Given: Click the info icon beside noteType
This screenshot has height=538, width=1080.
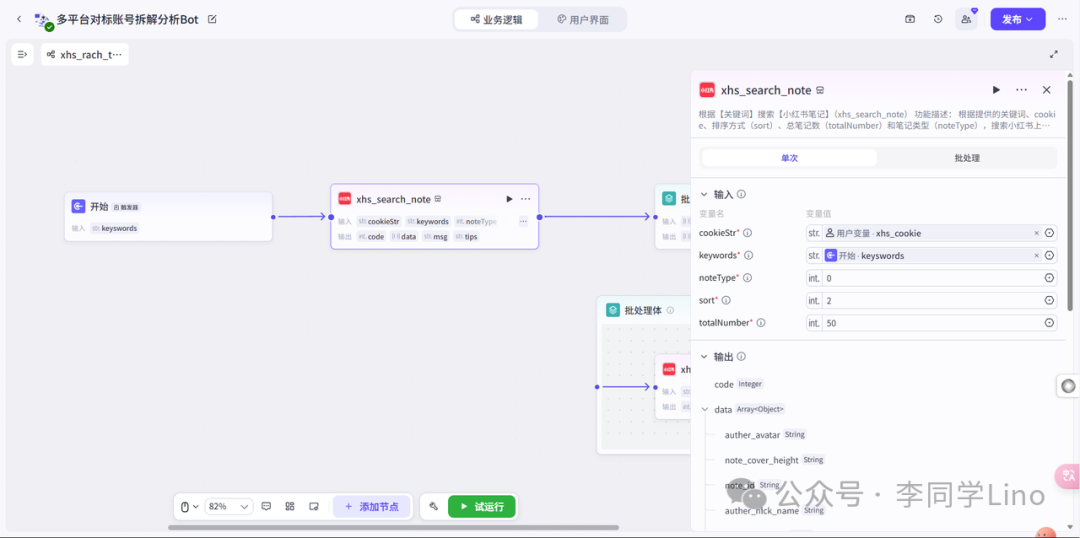Looking at the screenshot, I should [x=747, y=278].
